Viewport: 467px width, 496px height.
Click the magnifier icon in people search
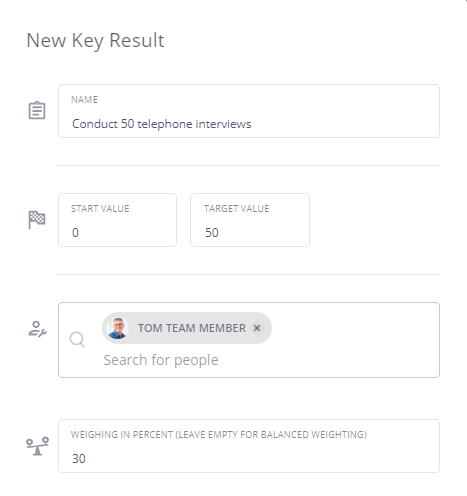(x=77, y=340)
